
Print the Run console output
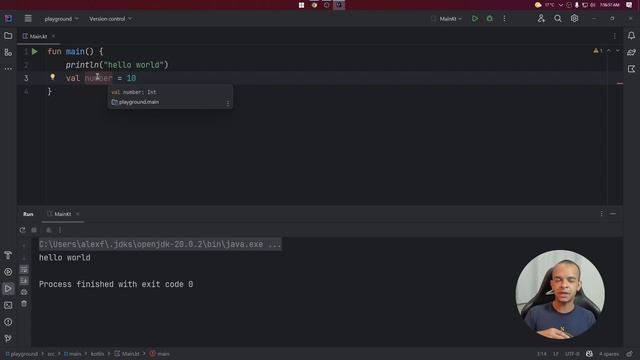tap(24, 292)
